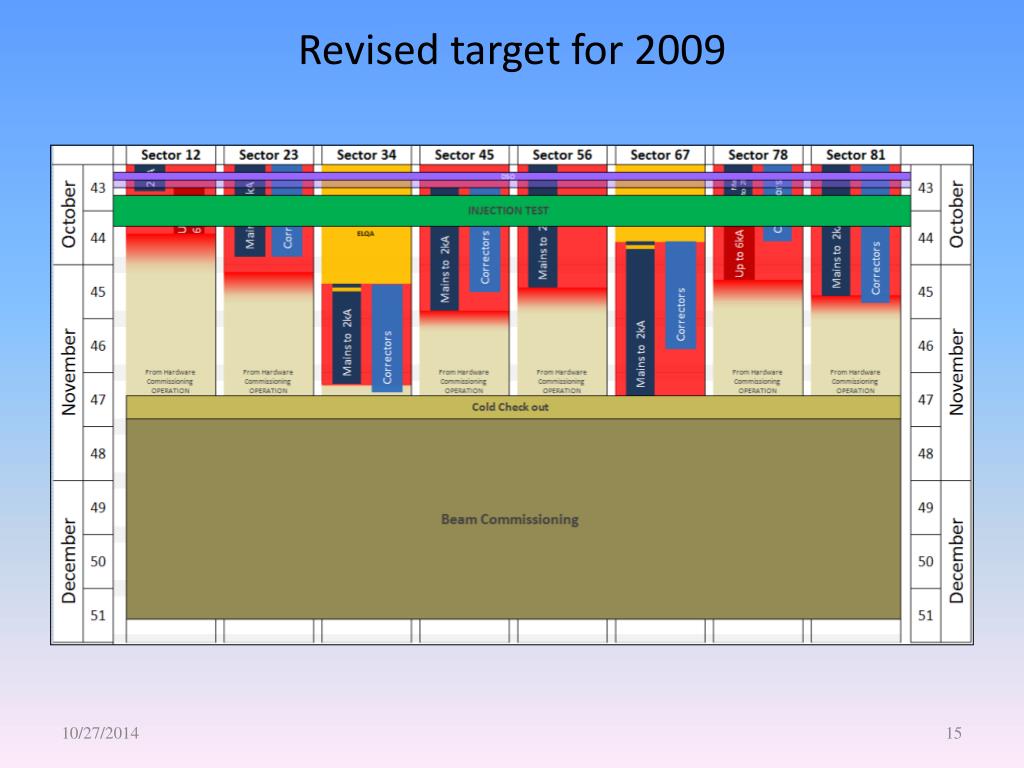
Task: Click the "Beam Commissioning" block
Action: [x=513, y=519]
